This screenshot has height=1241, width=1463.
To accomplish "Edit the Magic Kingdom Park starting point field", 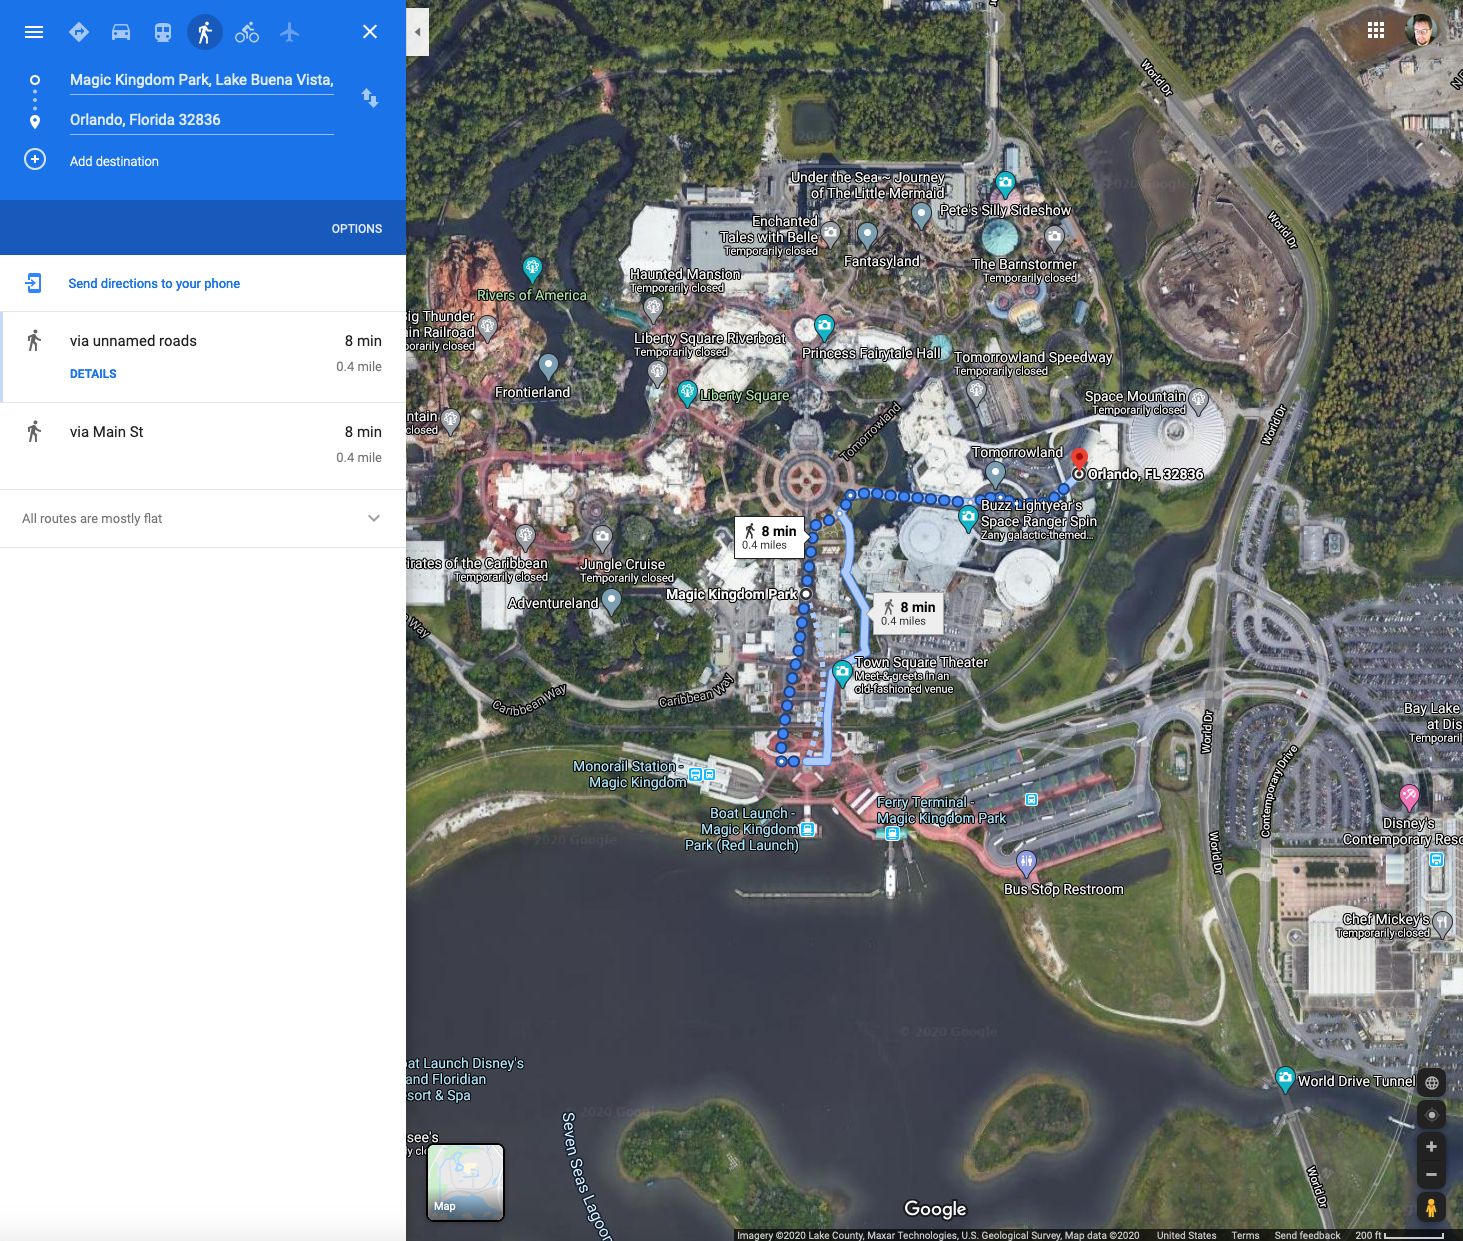I will point(201,80).
